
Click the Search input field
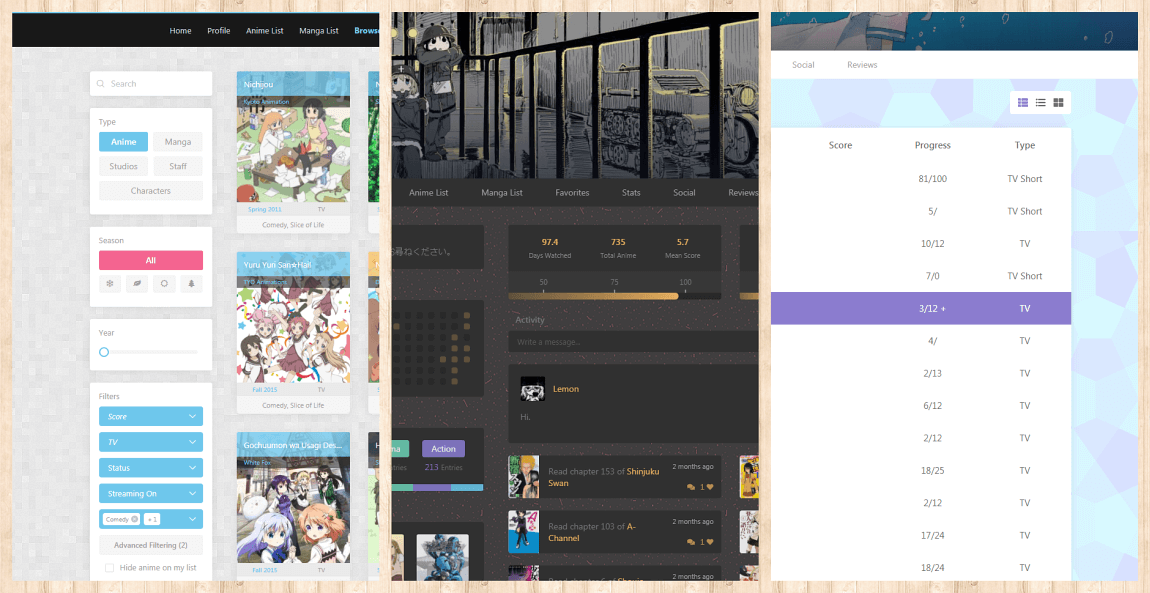point(151,84)
